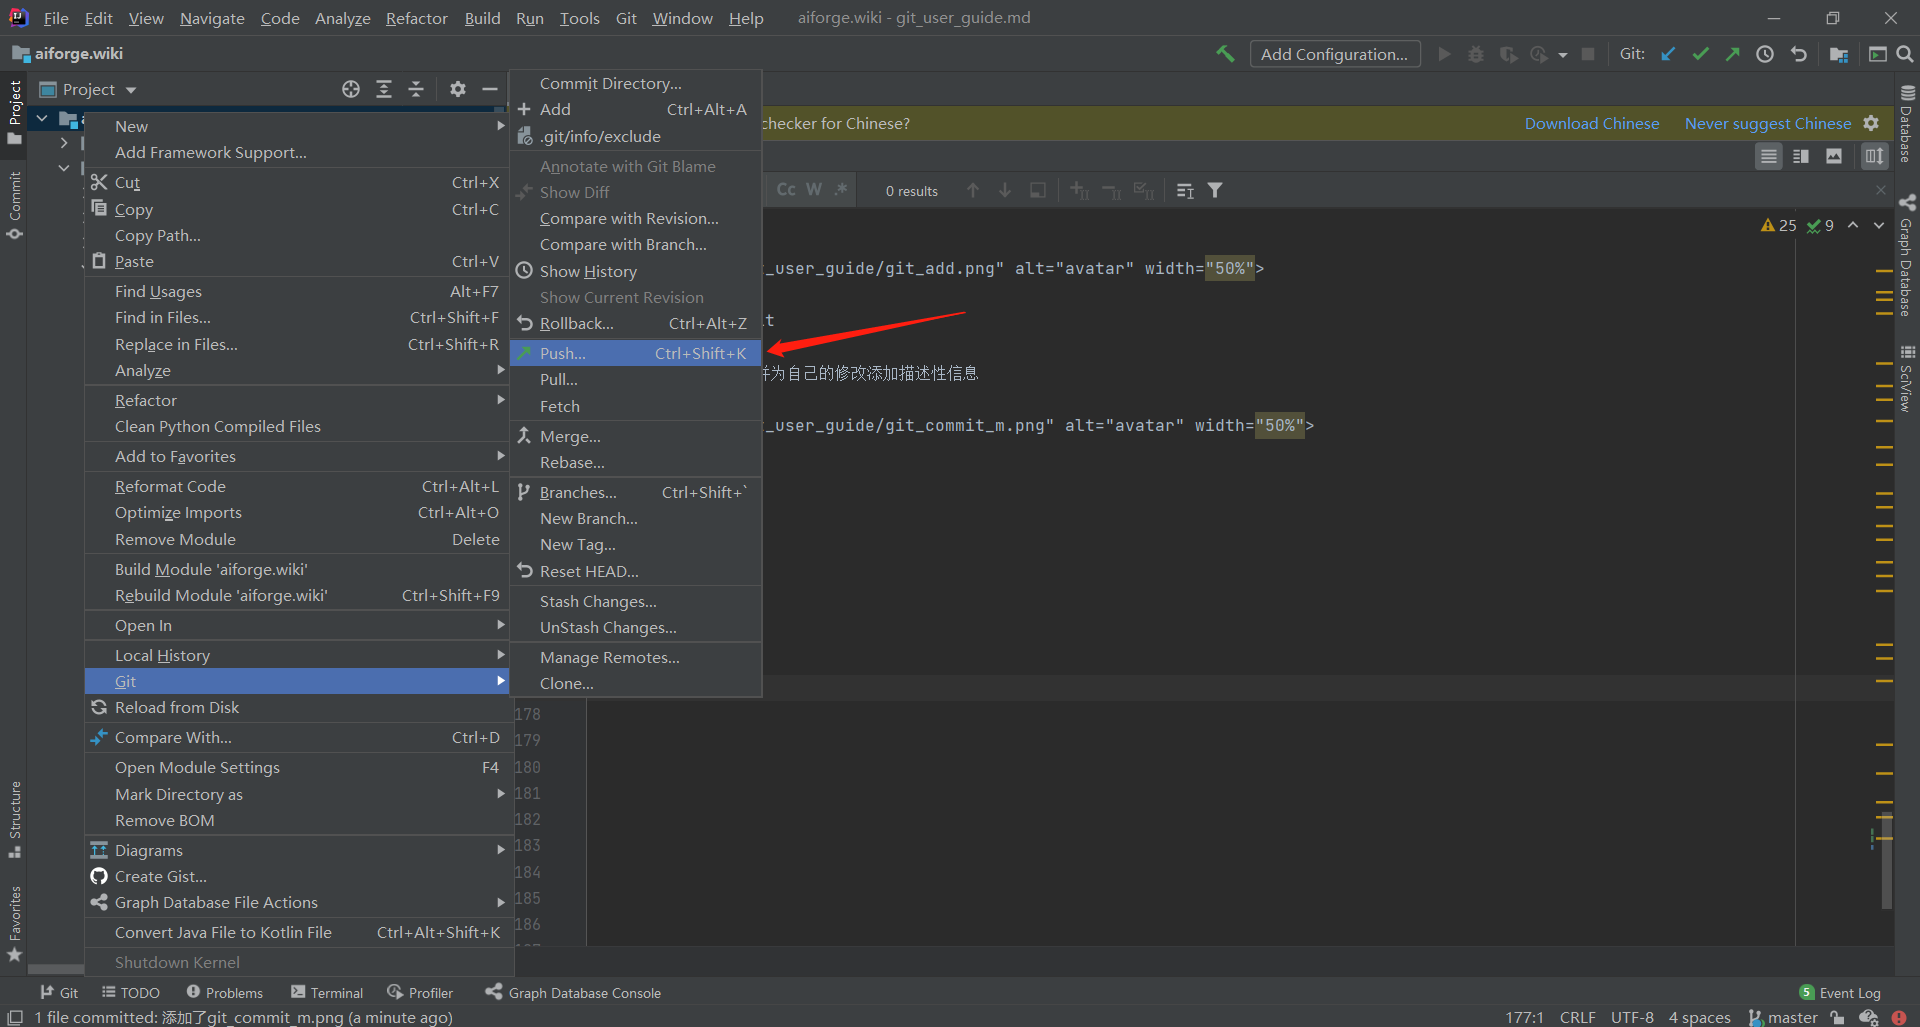Image resolution: width=1920 pixels, height=1027 pixels.
Task: Toggle the lock icon in status bar
Action: (x=1837, y=1017)
